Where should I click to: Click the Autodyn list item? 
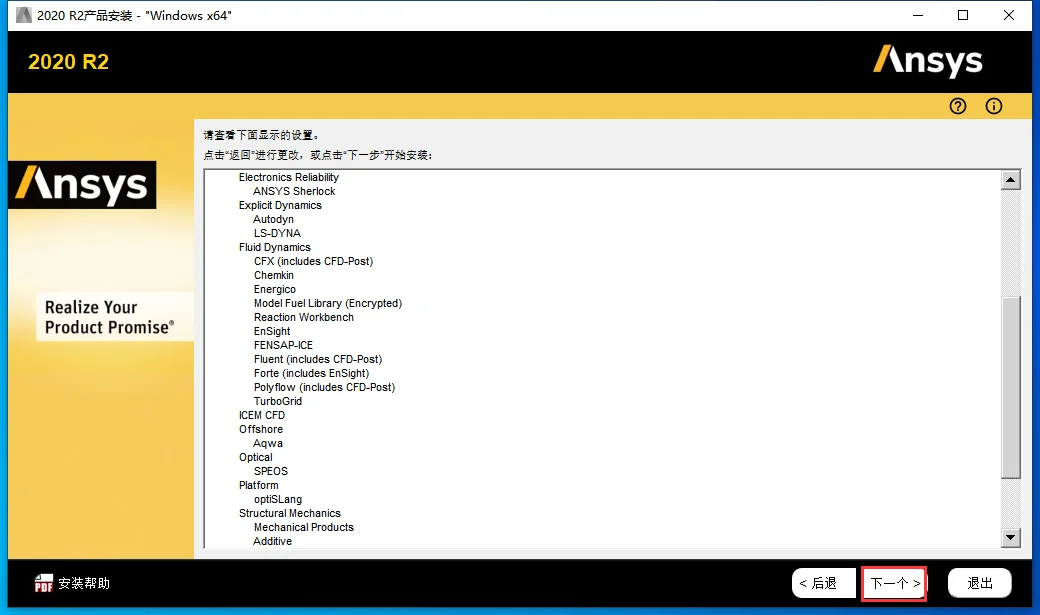point(273,219)
